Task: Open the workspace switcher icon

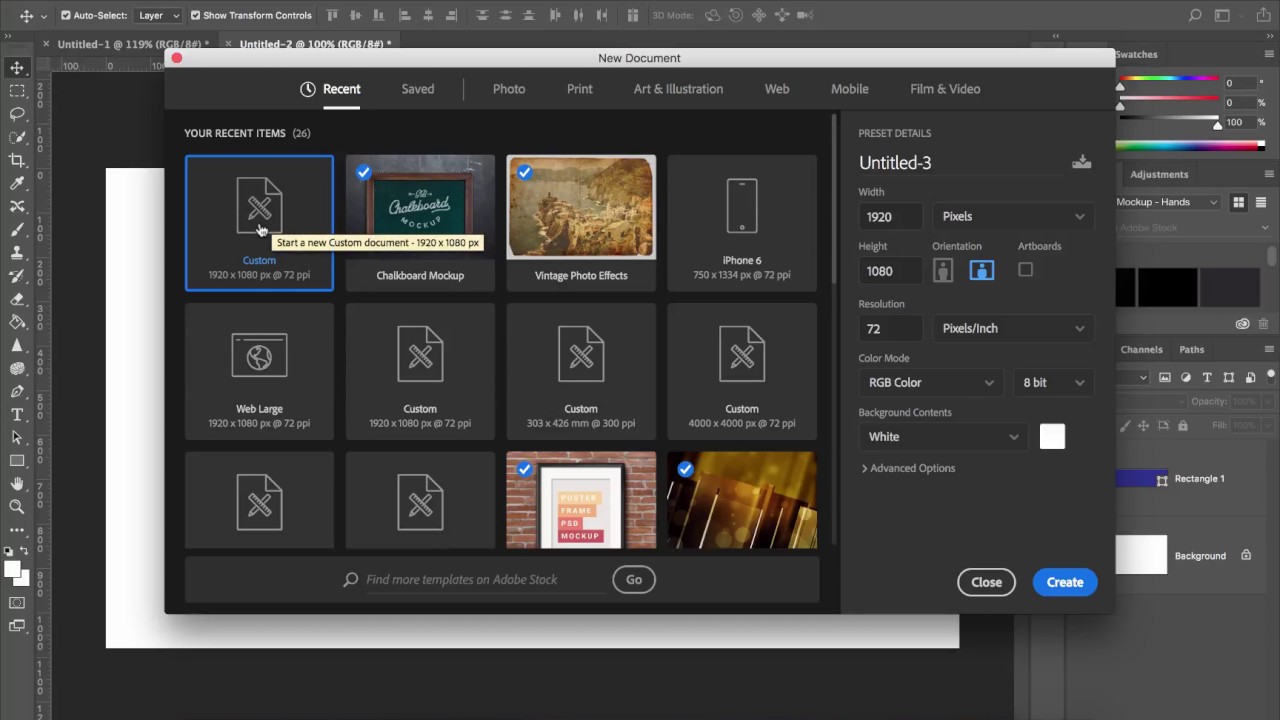Action: tap(1223, 16)
